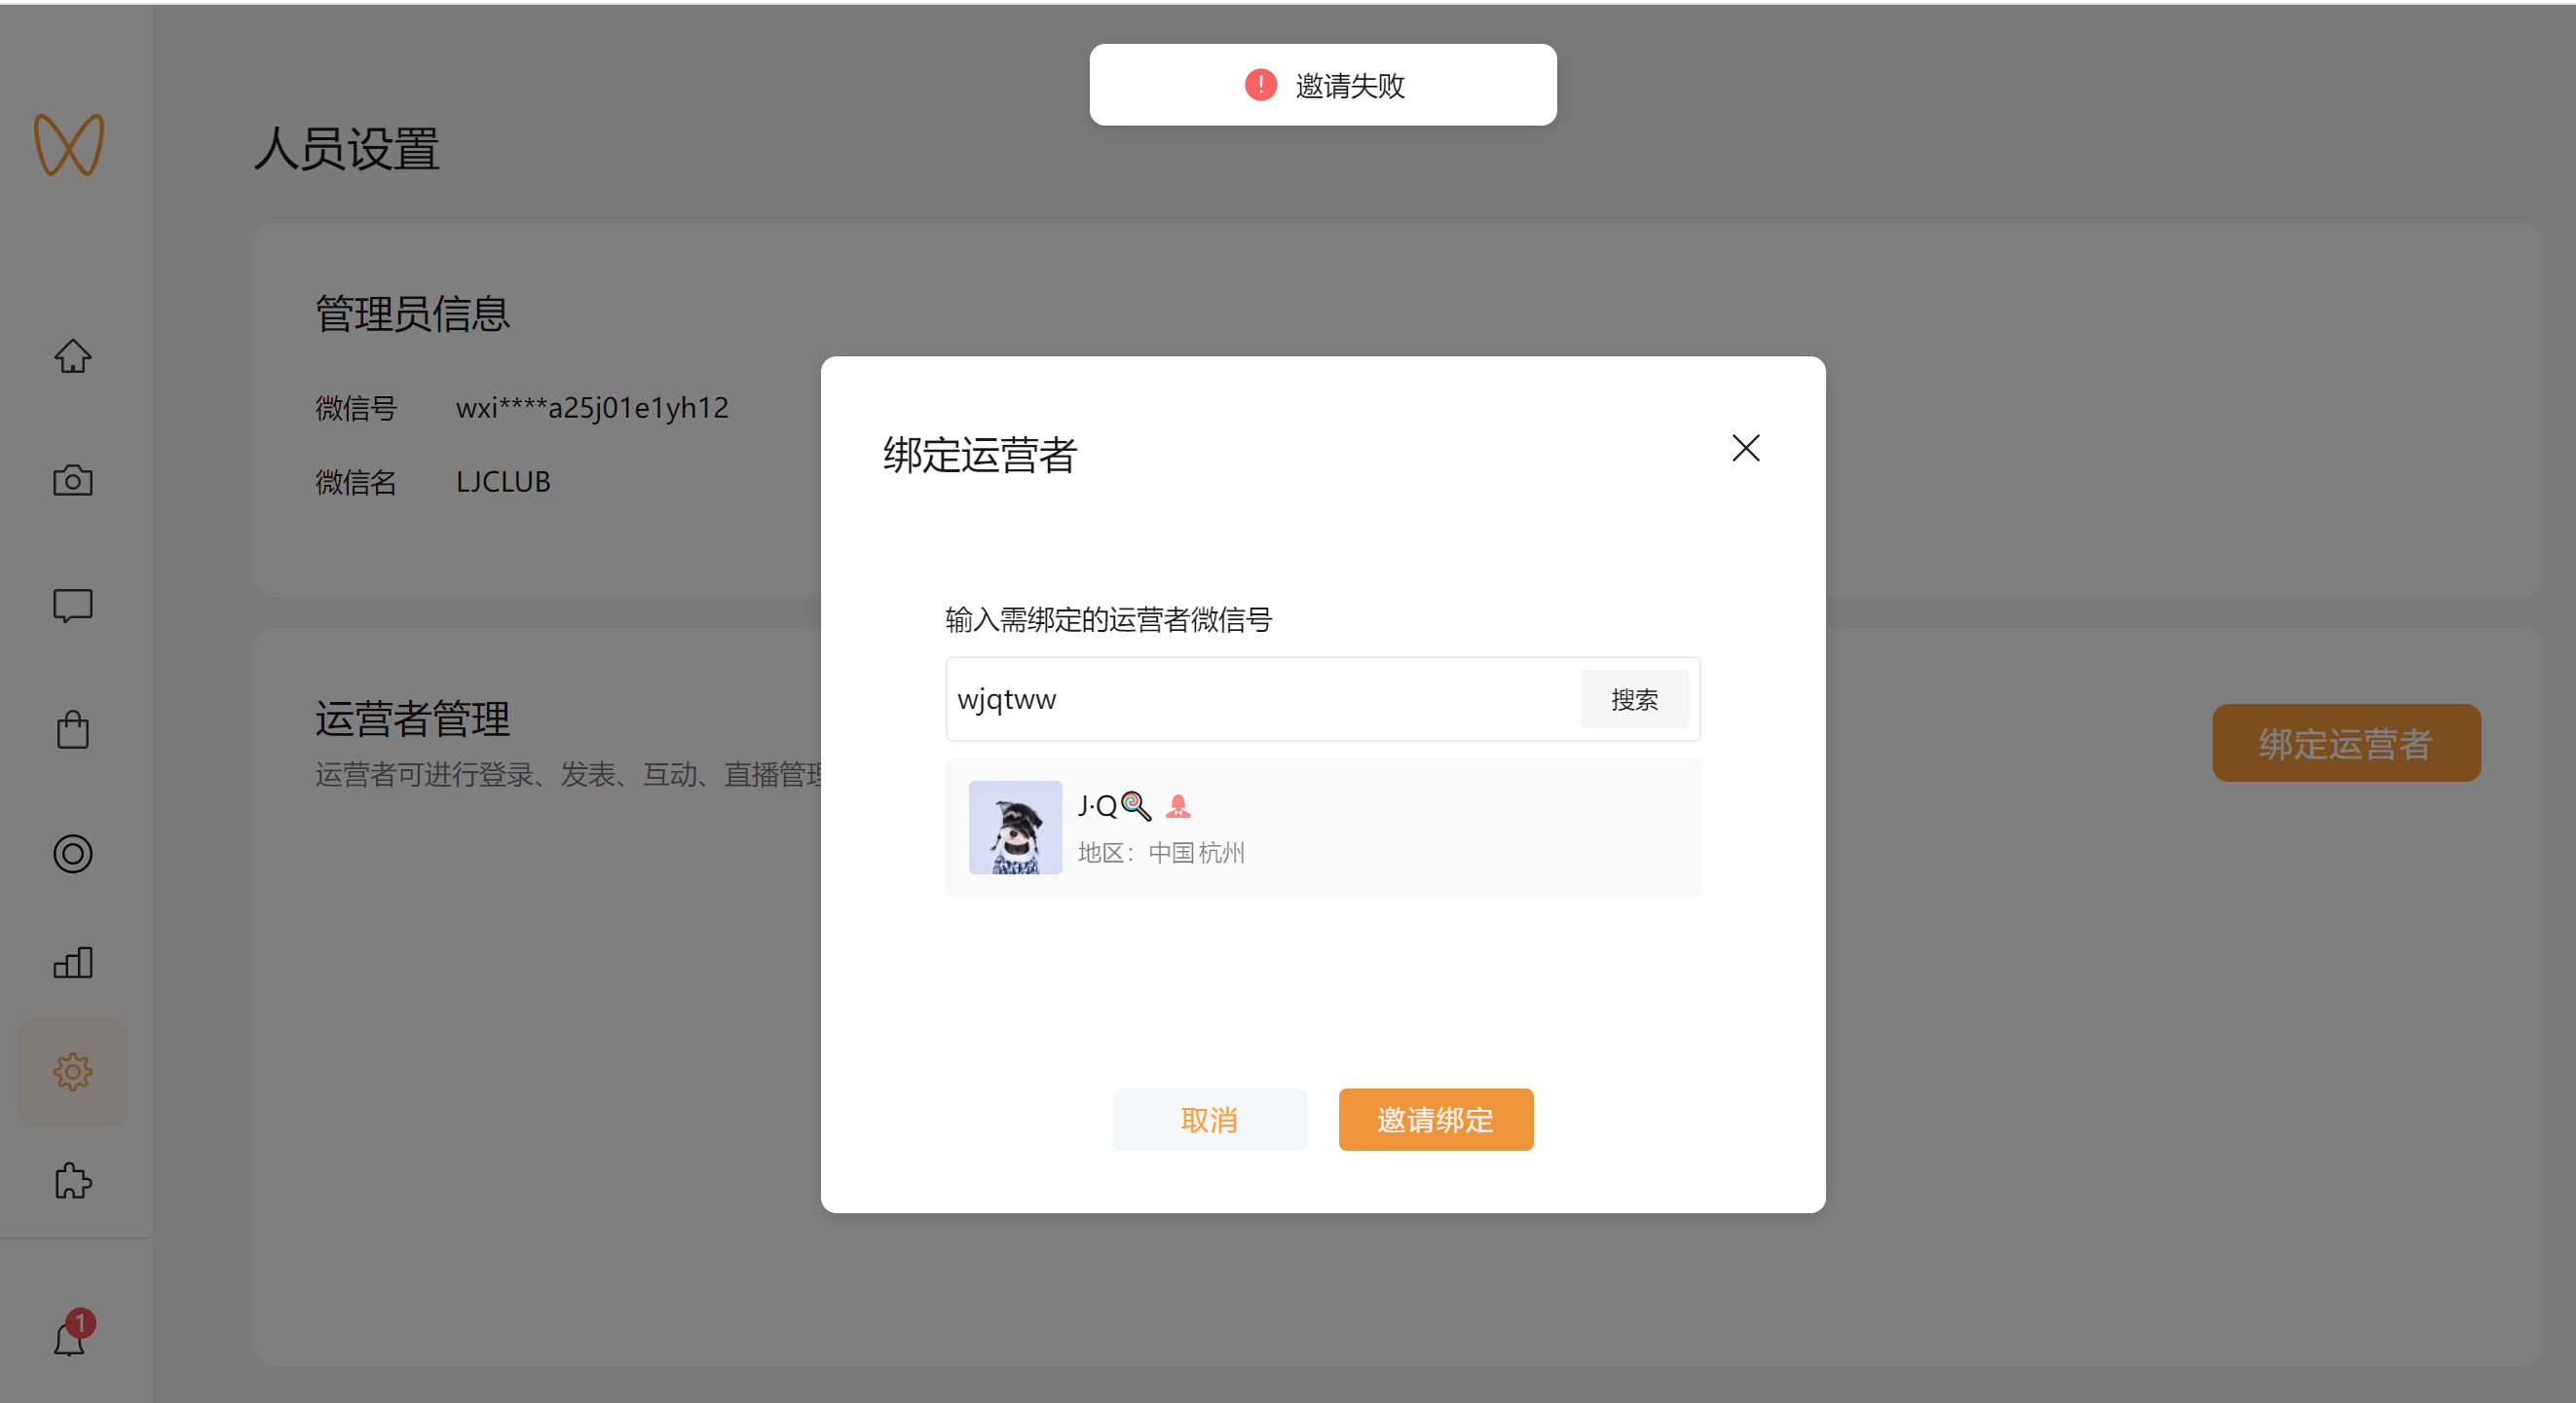The height and width of the screenshot is (1403, 2576).
Task: Close the 绑定运营者 dialog
Action: tap(1745, 448)
